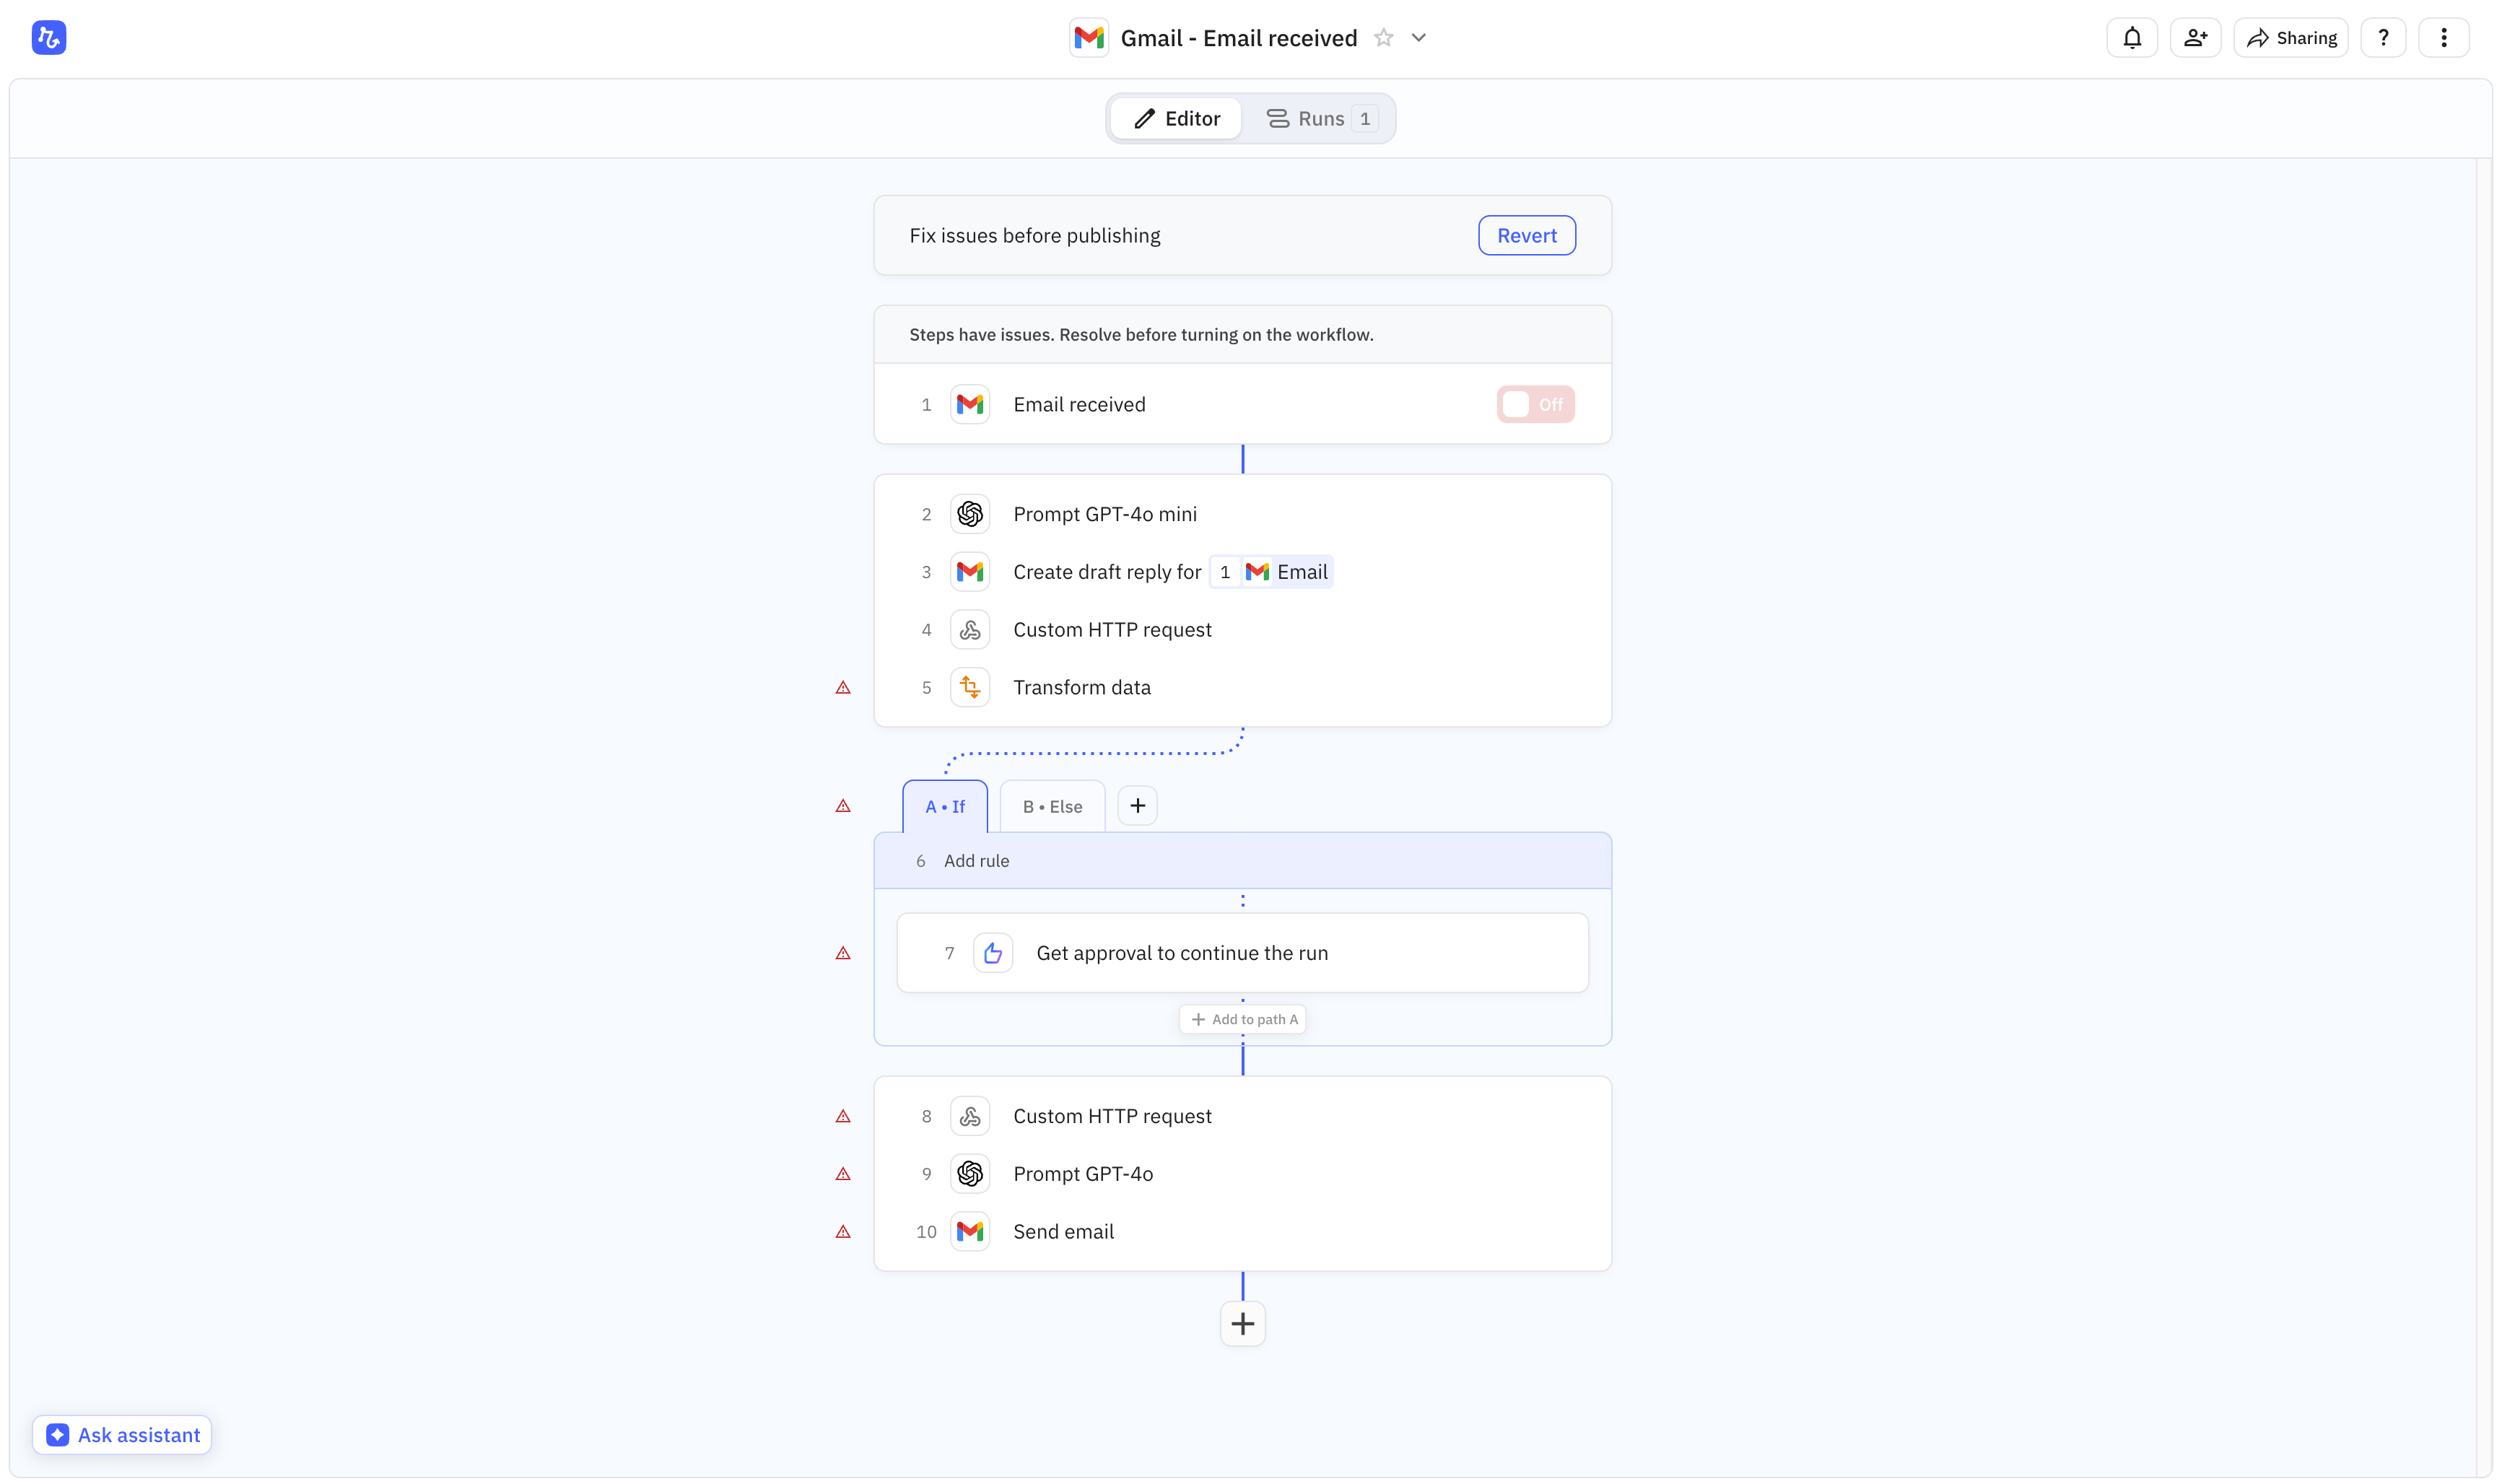Click warning icon beside the A • If path
The image size is (2502, 1484).
click(x=843, y=806)
